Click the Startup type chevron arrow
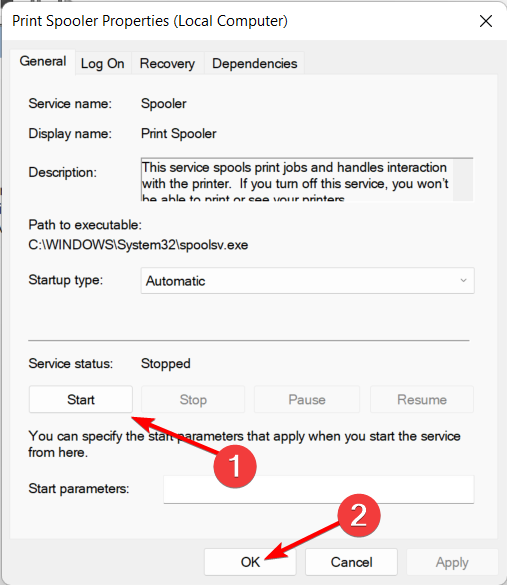 [463, 281]
